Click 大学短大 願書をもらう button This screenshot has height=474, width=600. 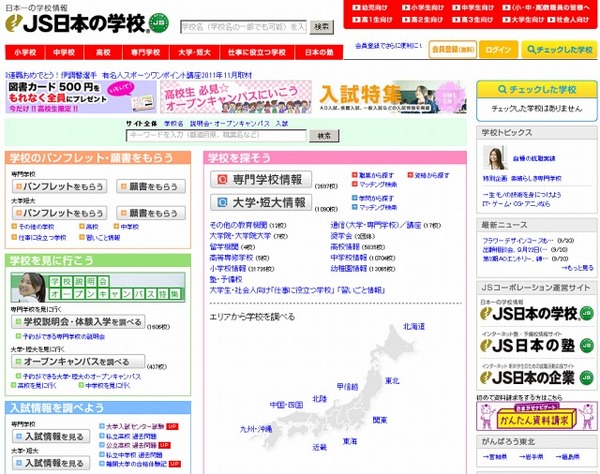(x=151, y=213)
